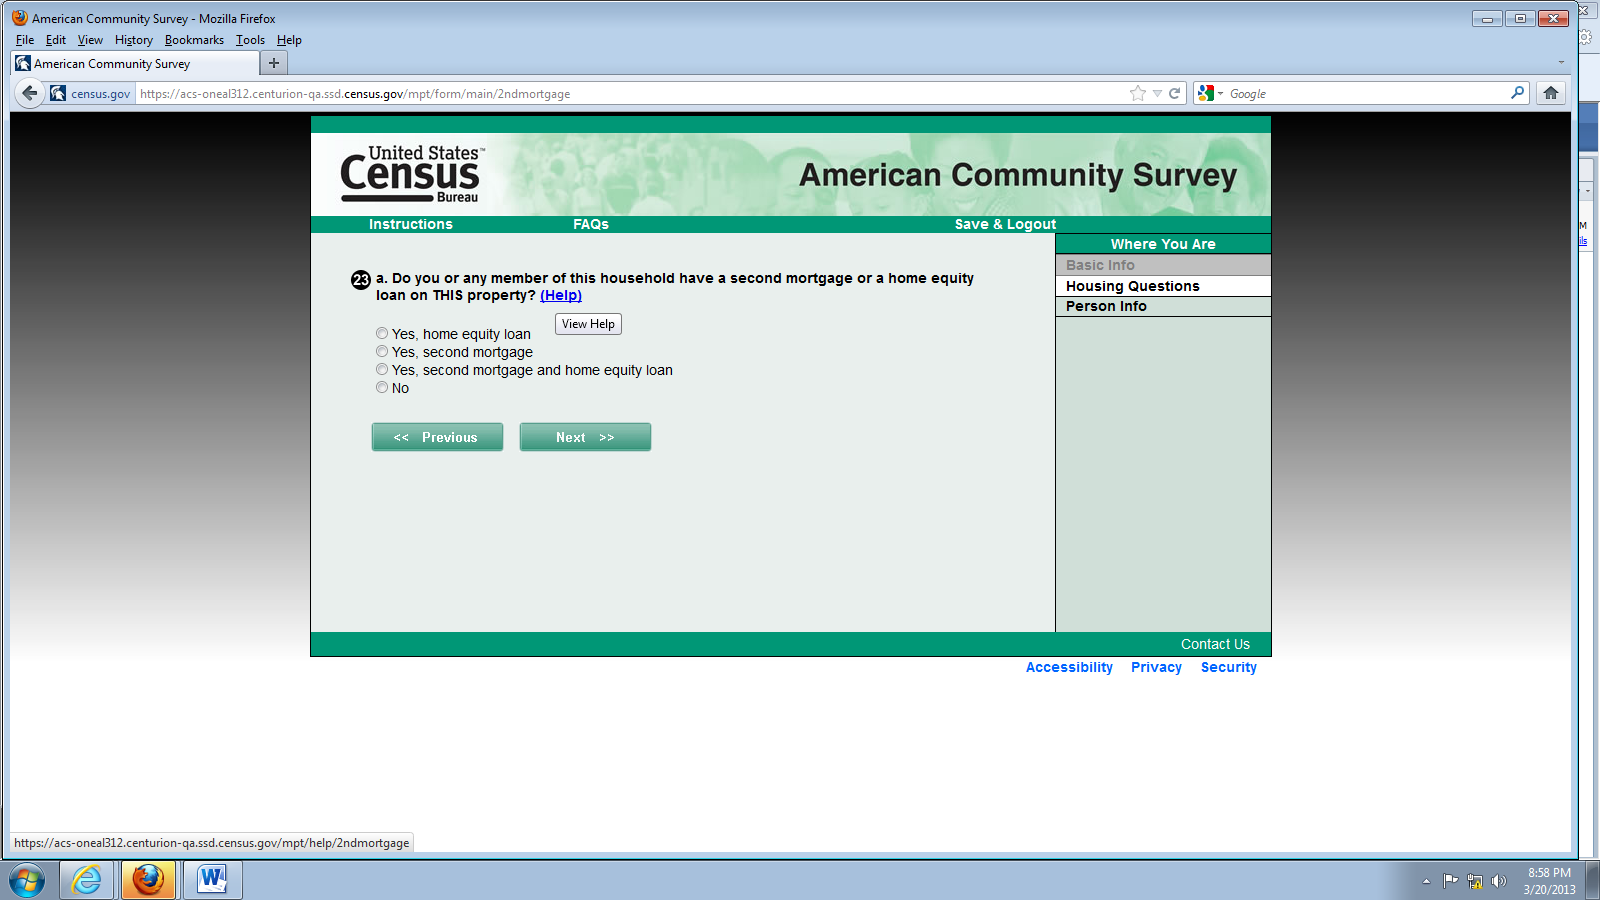Click the volume speaker tray icon
The width and height of the screenshot is (1600, 900).
(1498, 881)
